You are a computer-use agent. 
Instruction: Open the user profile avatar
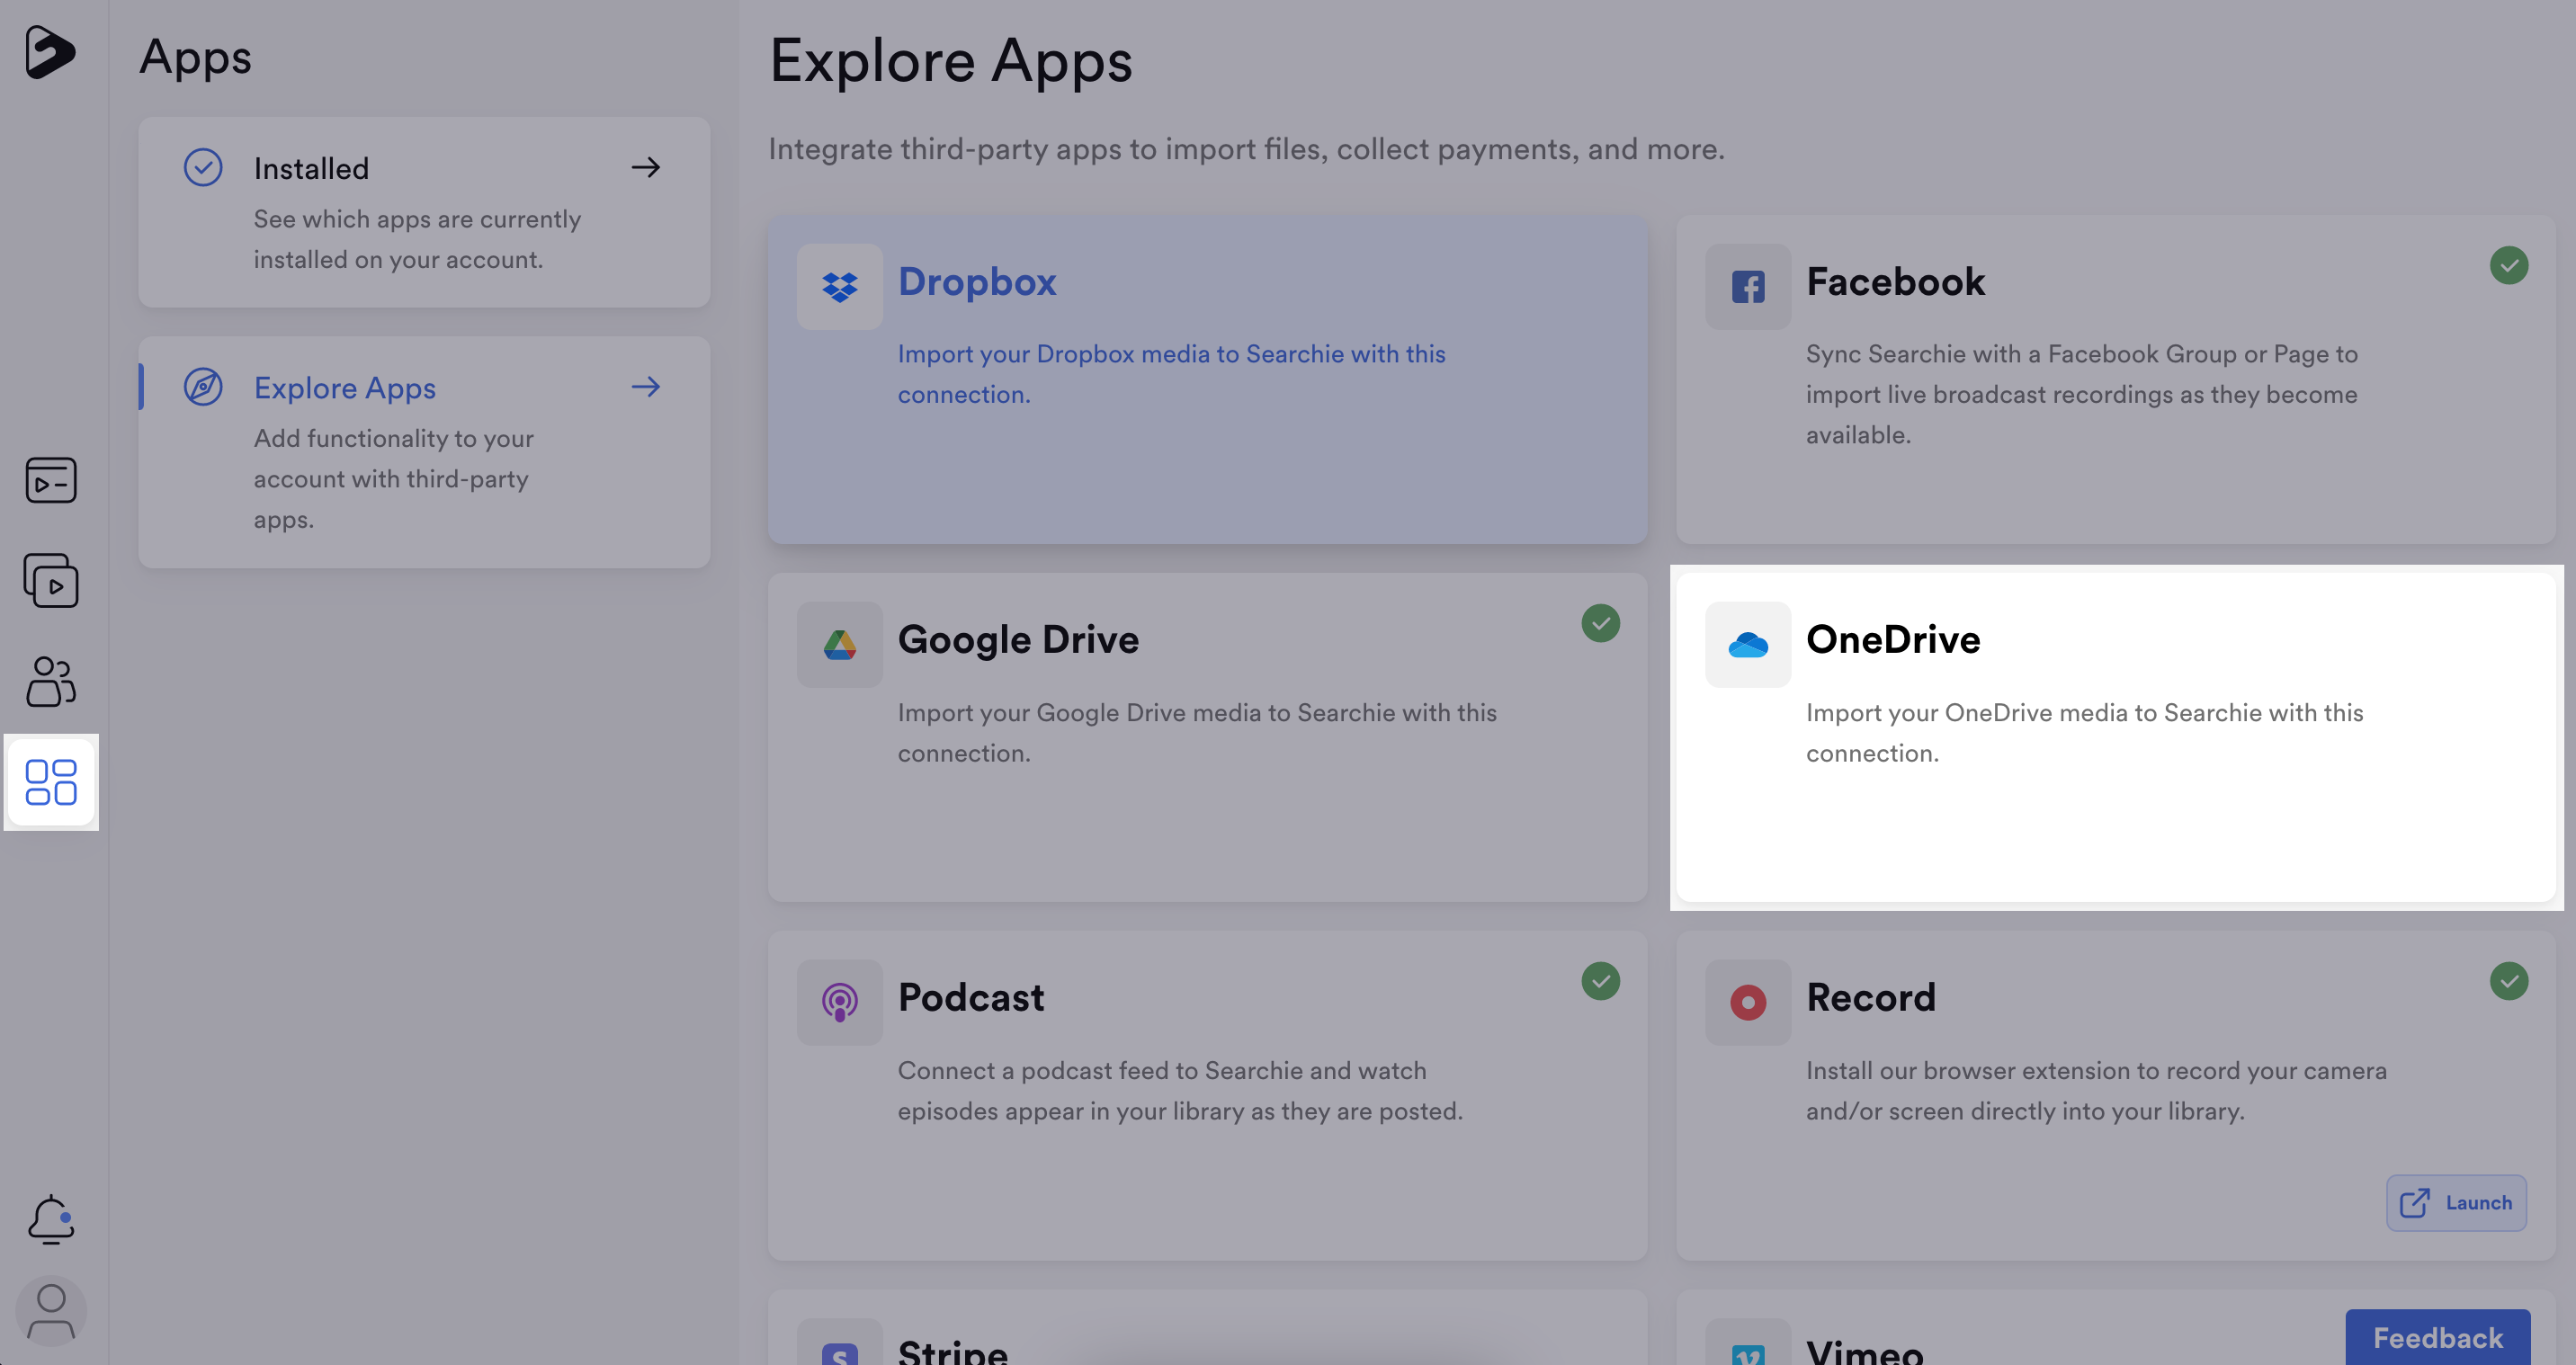[x=51, y=1311]
